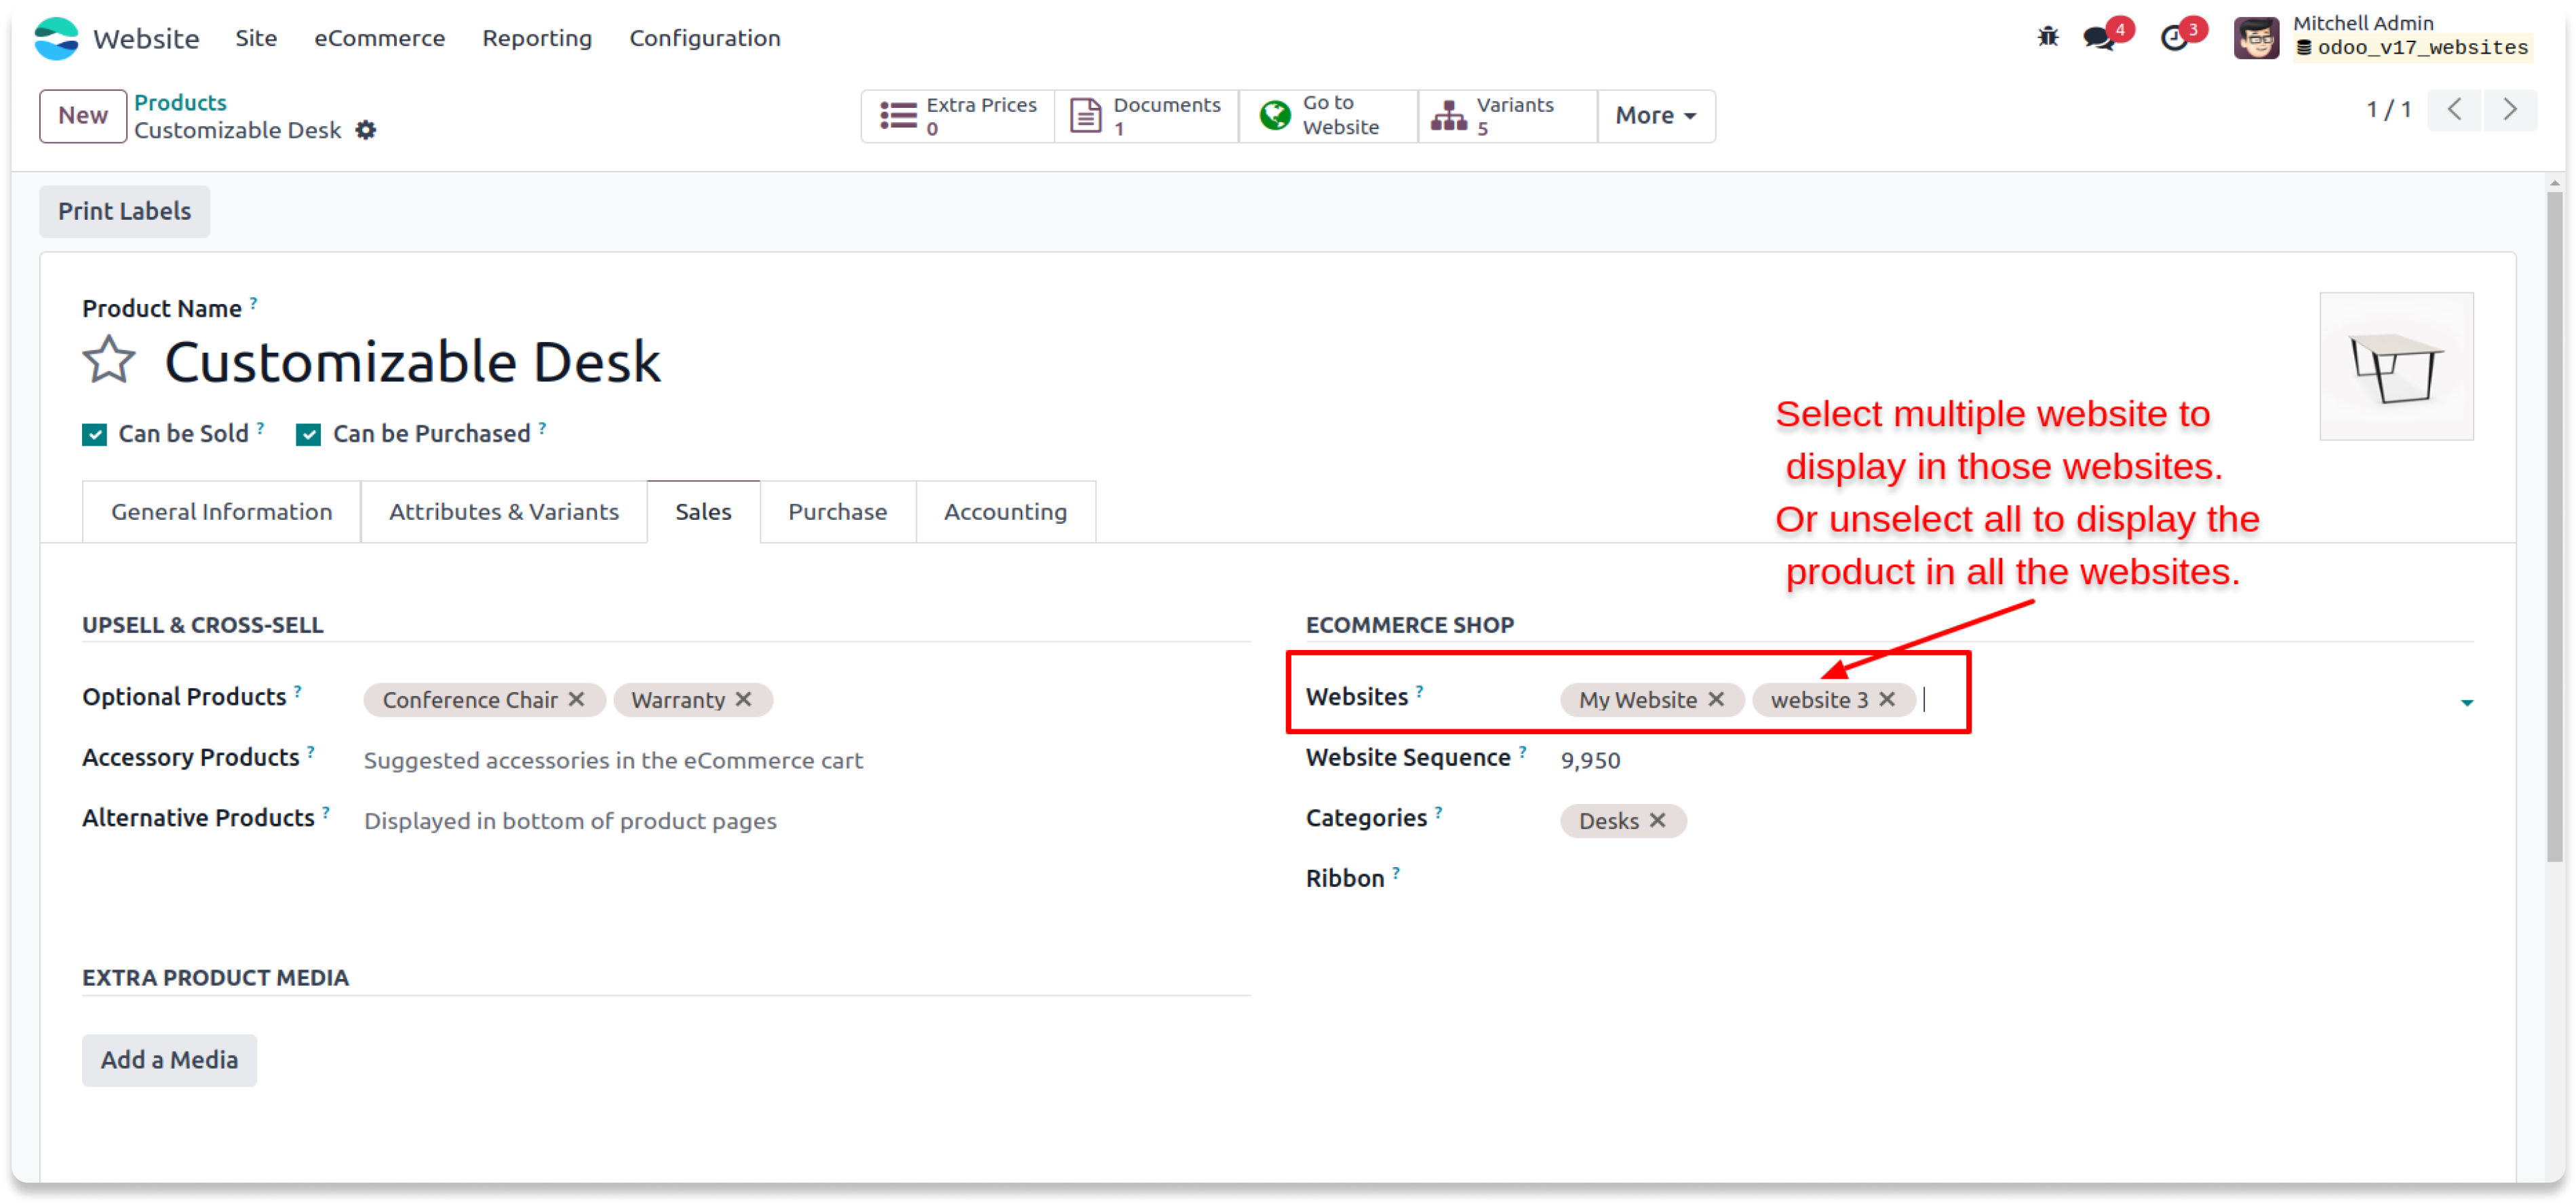The height and width of the screenshot is (1203, 2576).
Task: Click the gear icon beside Customizable Desk
Action: 366,130
